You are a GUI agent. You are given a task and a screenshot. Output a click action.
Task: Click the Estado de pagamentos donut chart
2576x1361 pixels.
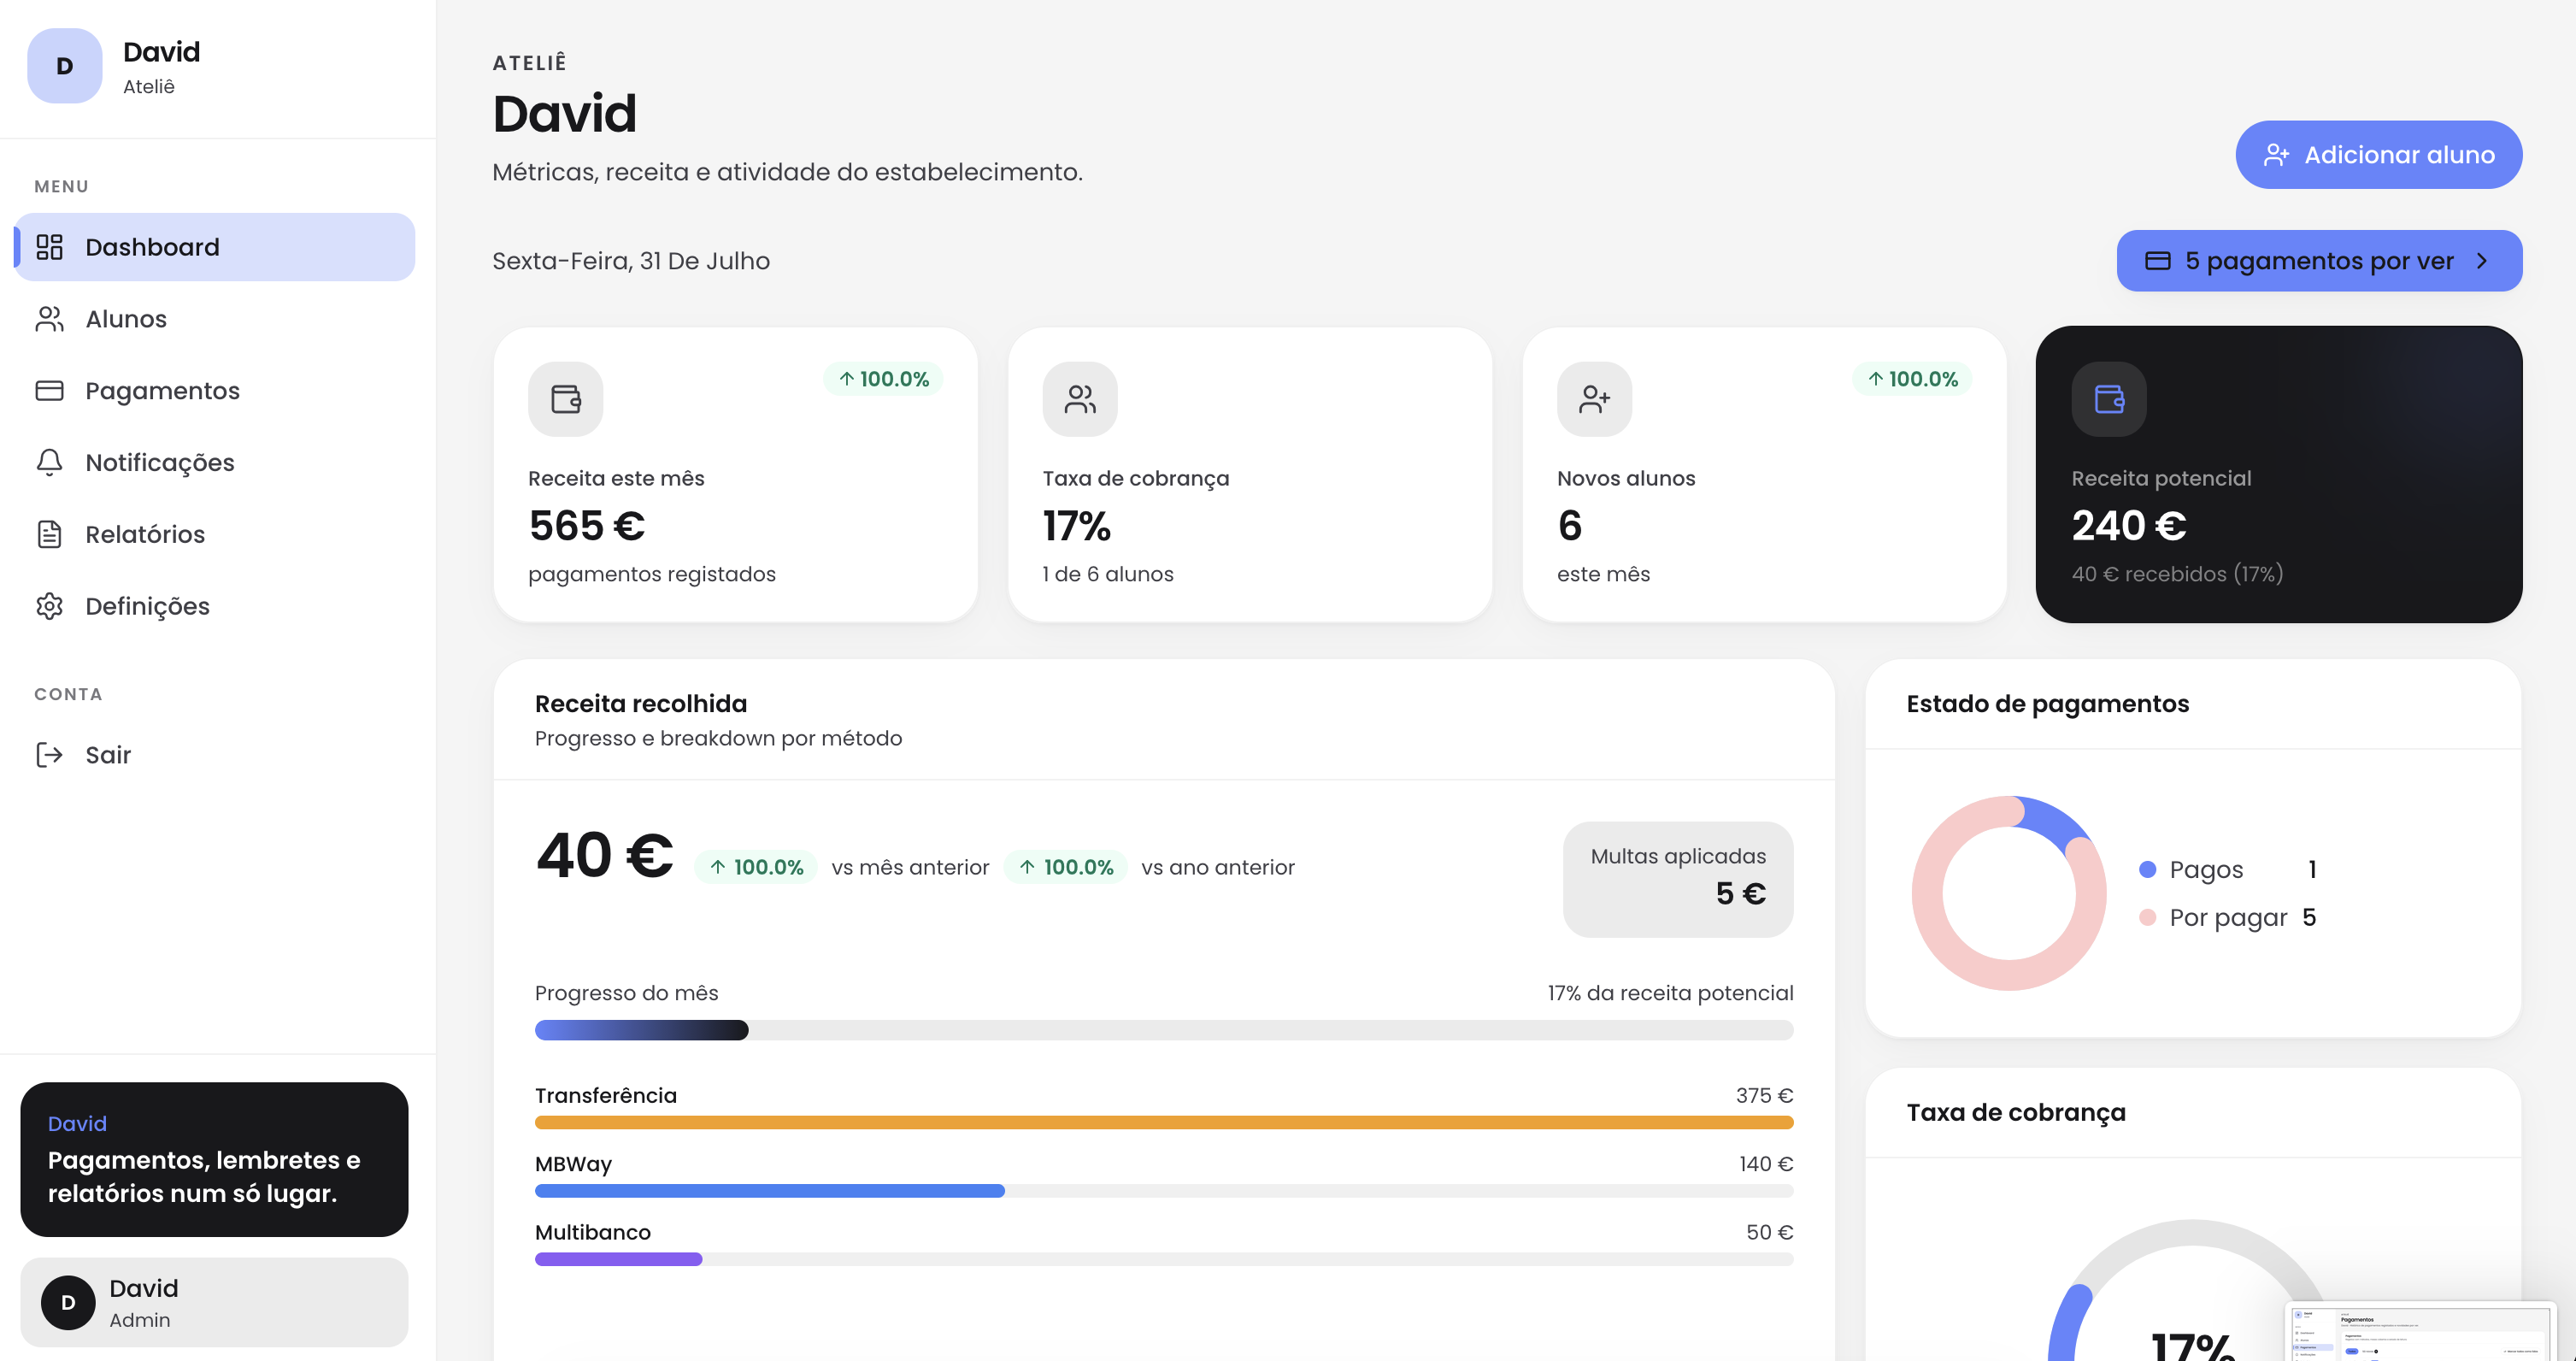(x=2009, y=893)
